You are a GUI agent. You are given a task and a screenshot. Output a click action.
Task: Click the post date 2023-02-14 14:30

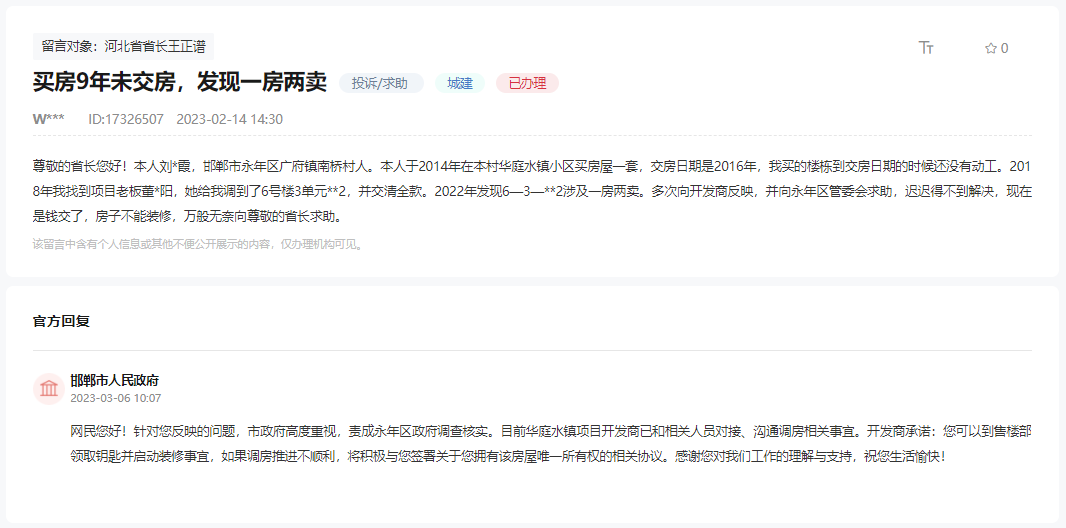click(230, 120)
